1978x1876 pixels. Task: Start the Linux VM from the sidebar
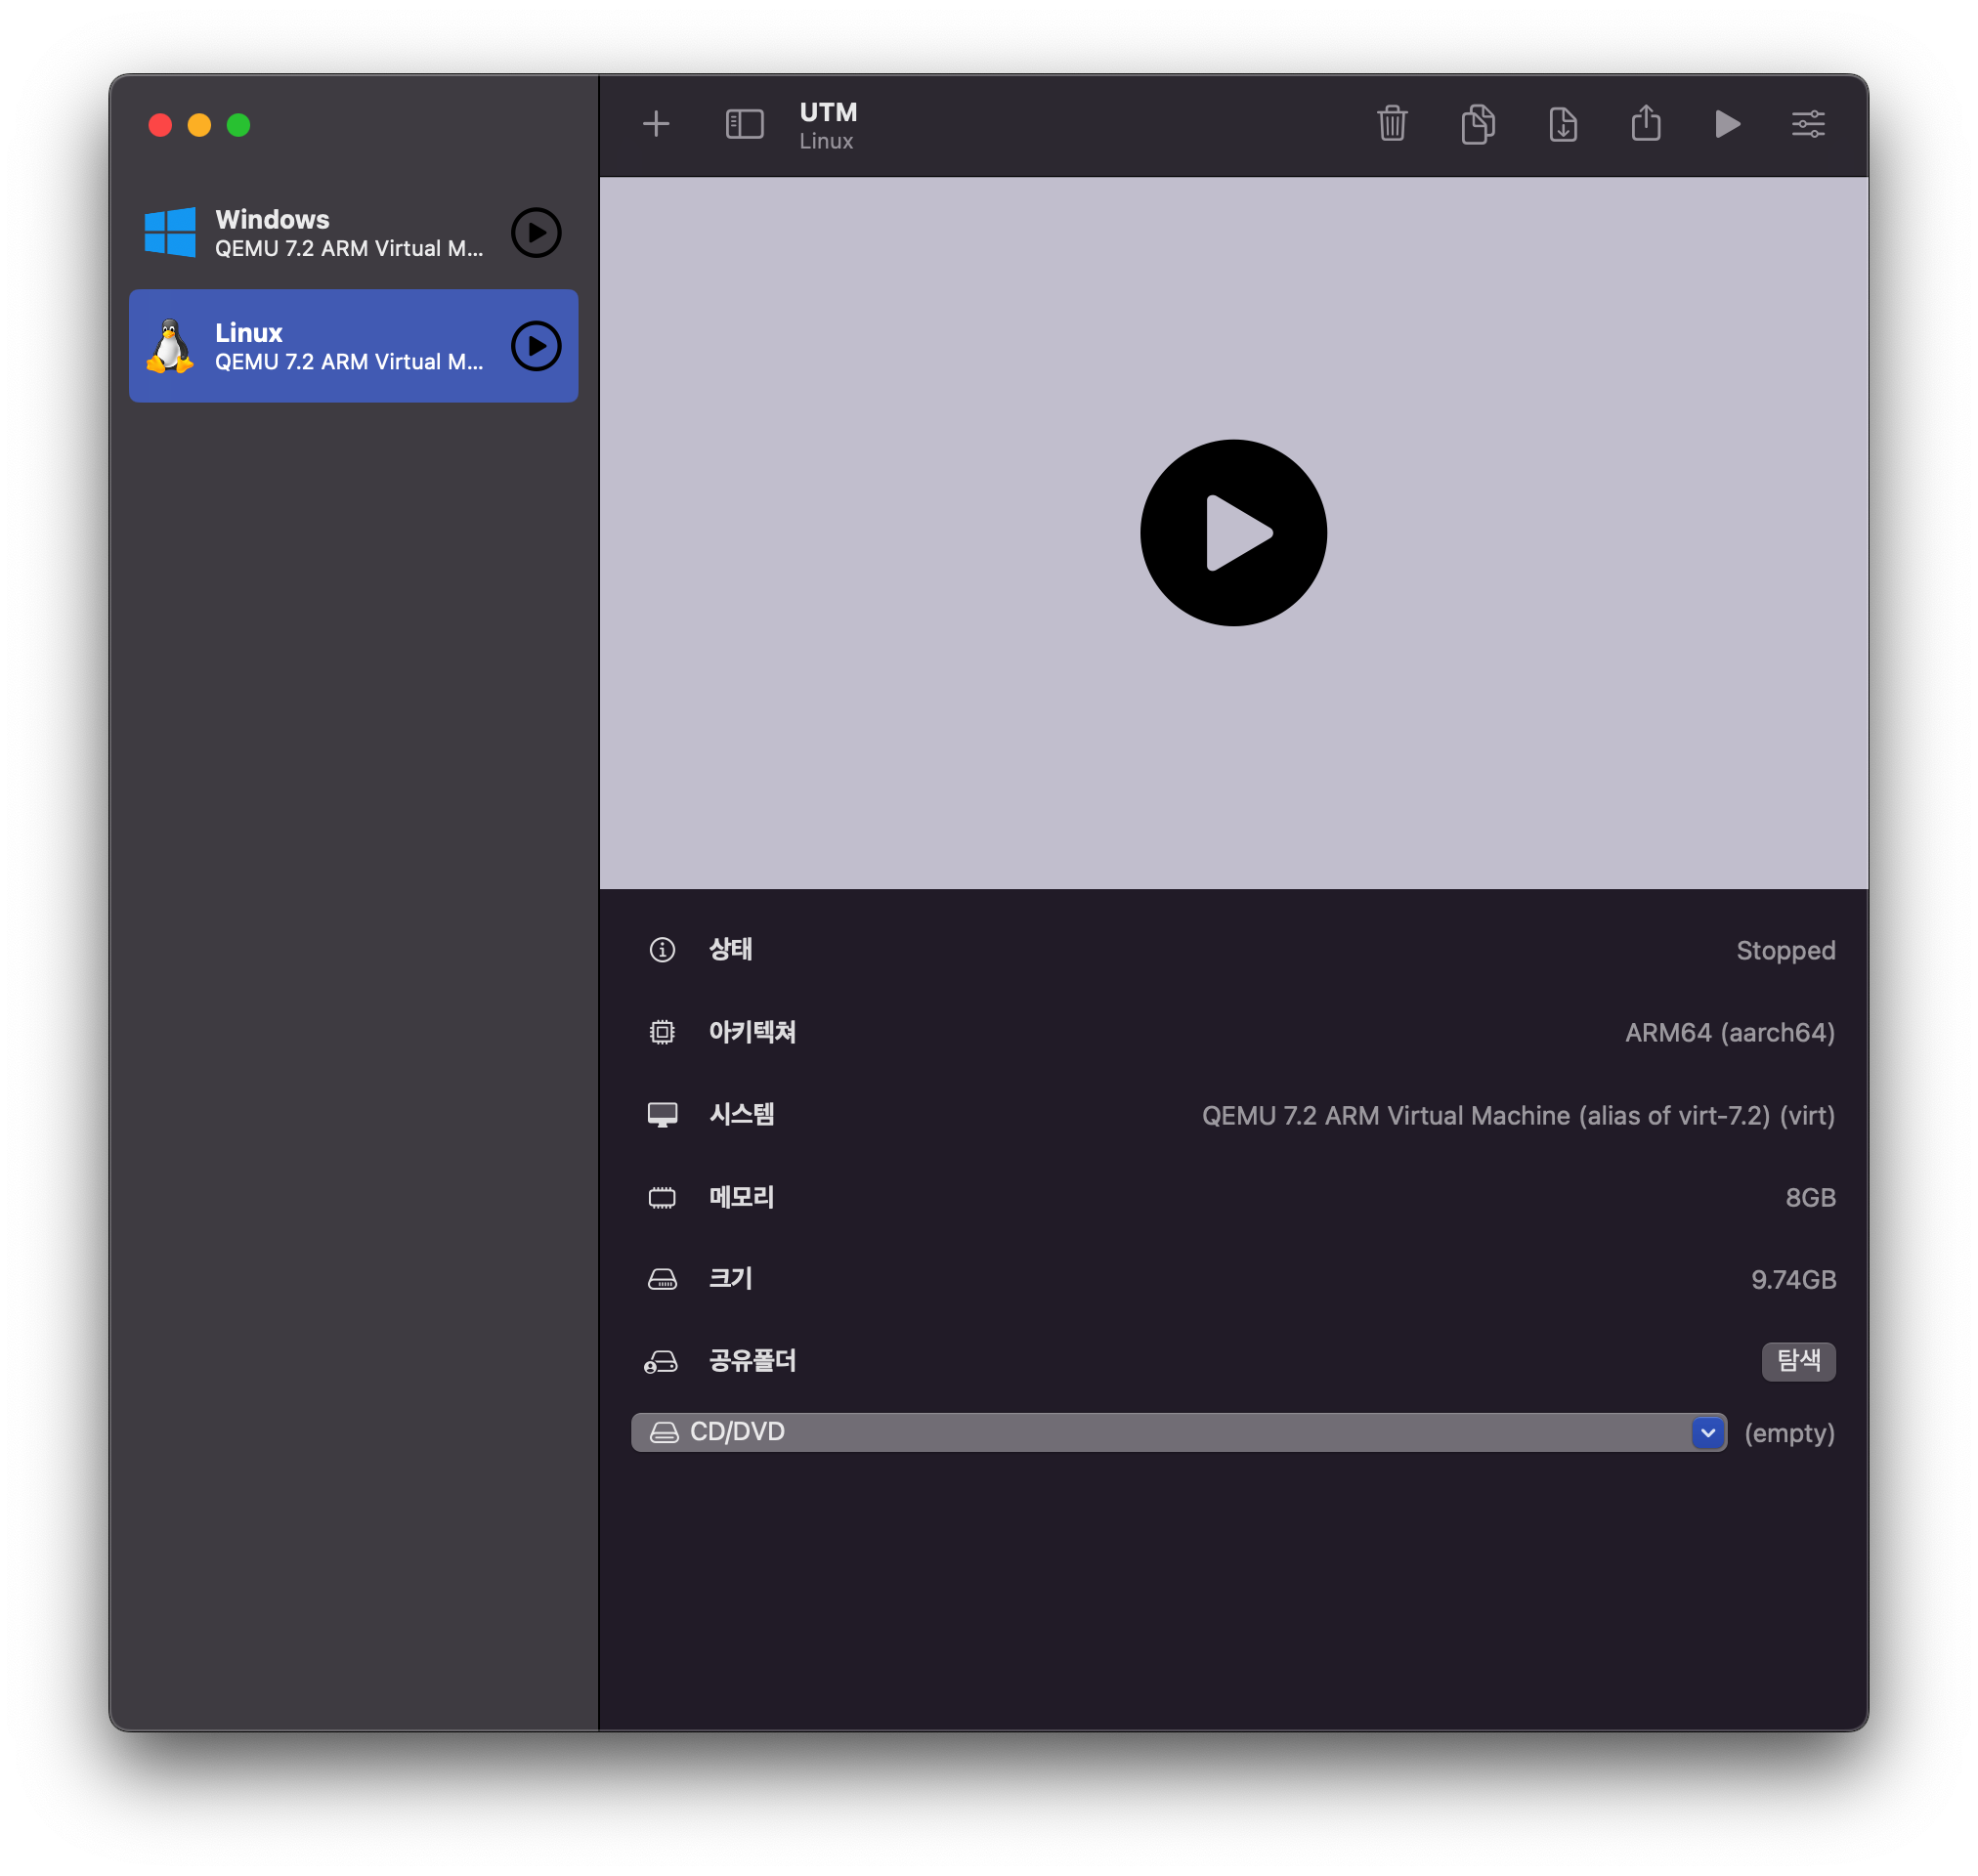pyautogui.click(x=536, y=346)
